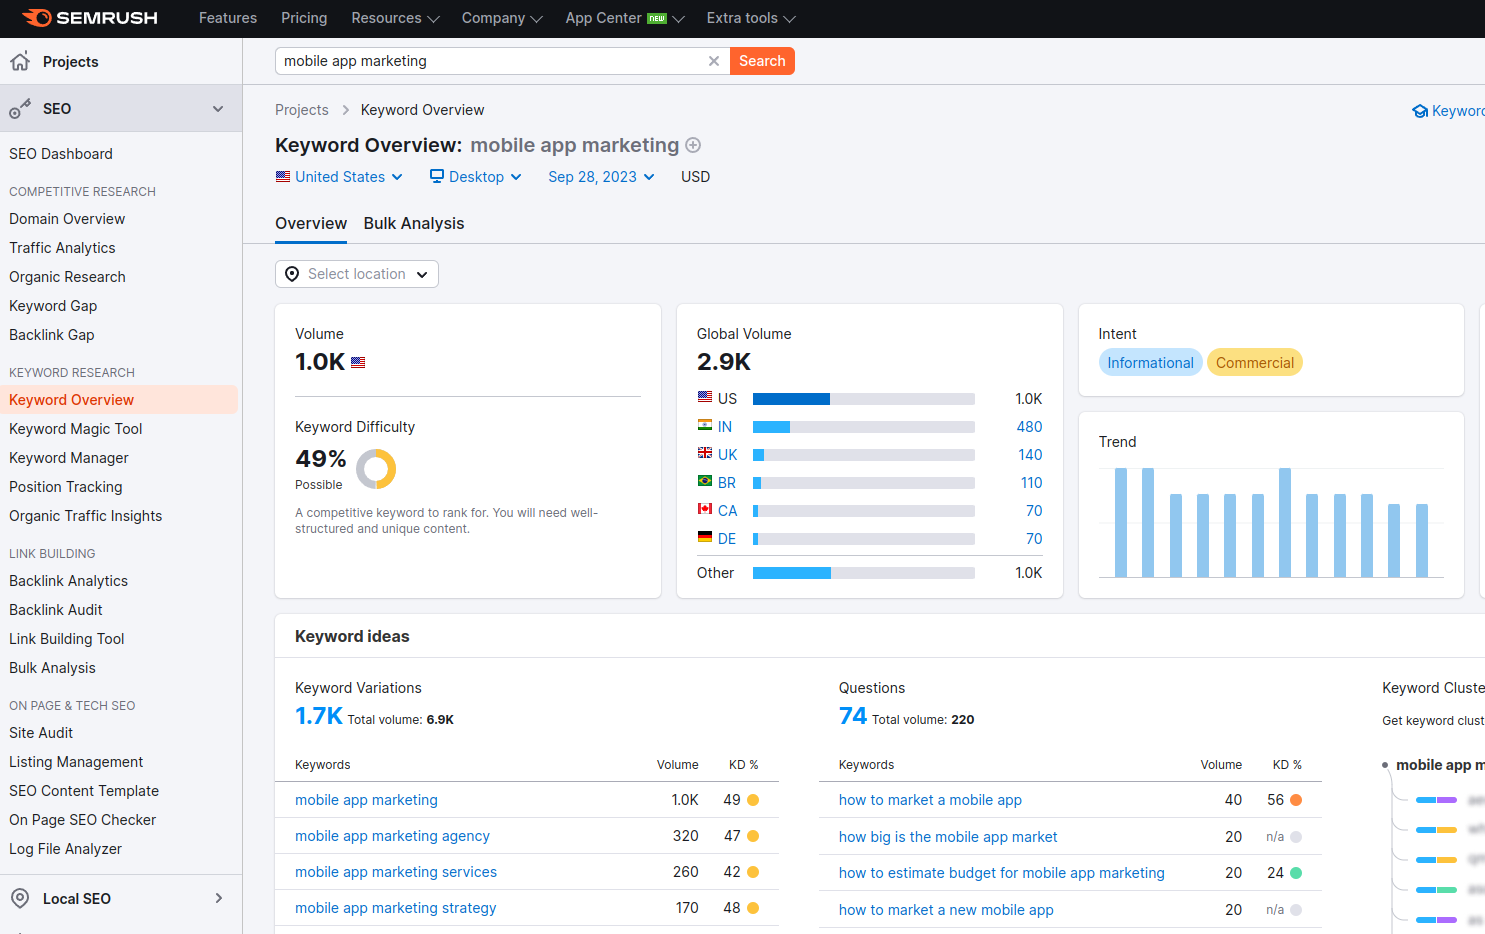Click the Local SEO pin icon

pyautogui.click(x=20, y=898)
